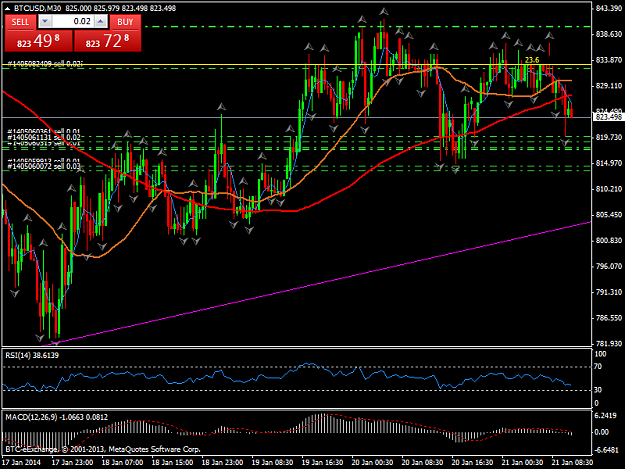Click price scale value 800.830
The width and height of the screenshot is (625, 469).
pyautogui.click(x=608, y=240)
